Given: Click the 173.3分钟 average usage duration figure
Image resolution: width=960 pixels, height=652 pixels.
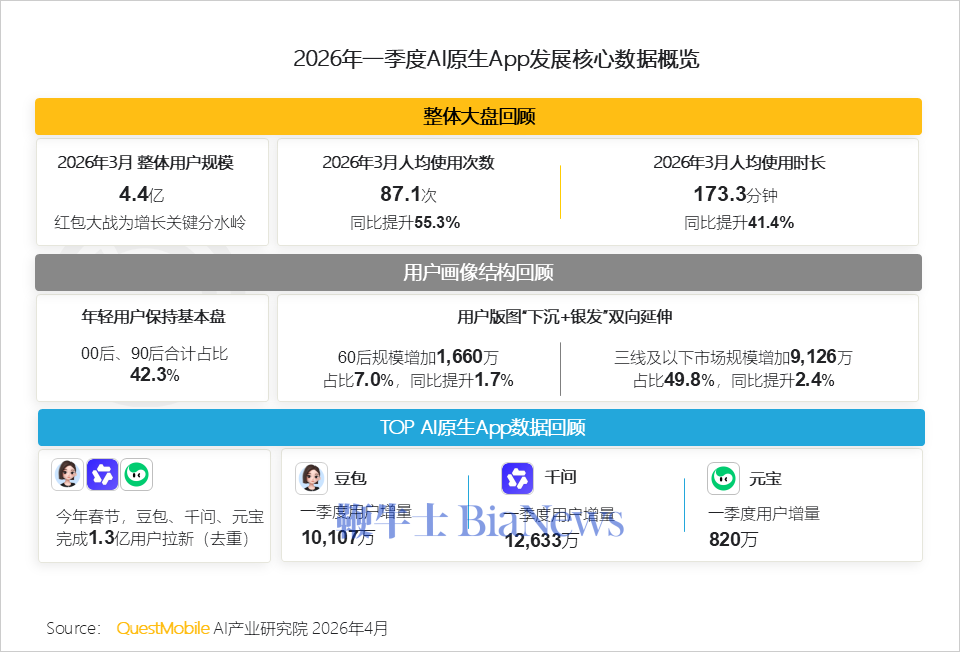Looking at the screenshot, I should click(738, 195).
